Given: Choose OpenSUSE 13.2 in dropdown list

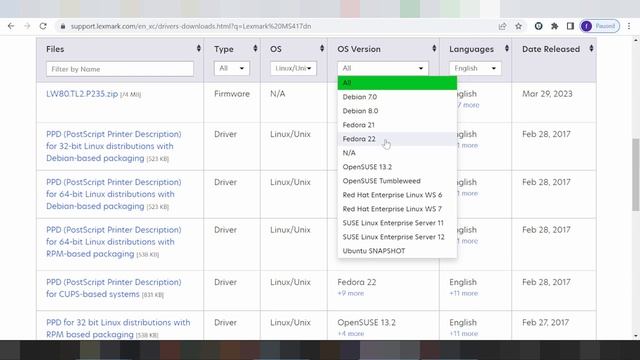Looking at the screenshot, I should (x=397, y=167).
